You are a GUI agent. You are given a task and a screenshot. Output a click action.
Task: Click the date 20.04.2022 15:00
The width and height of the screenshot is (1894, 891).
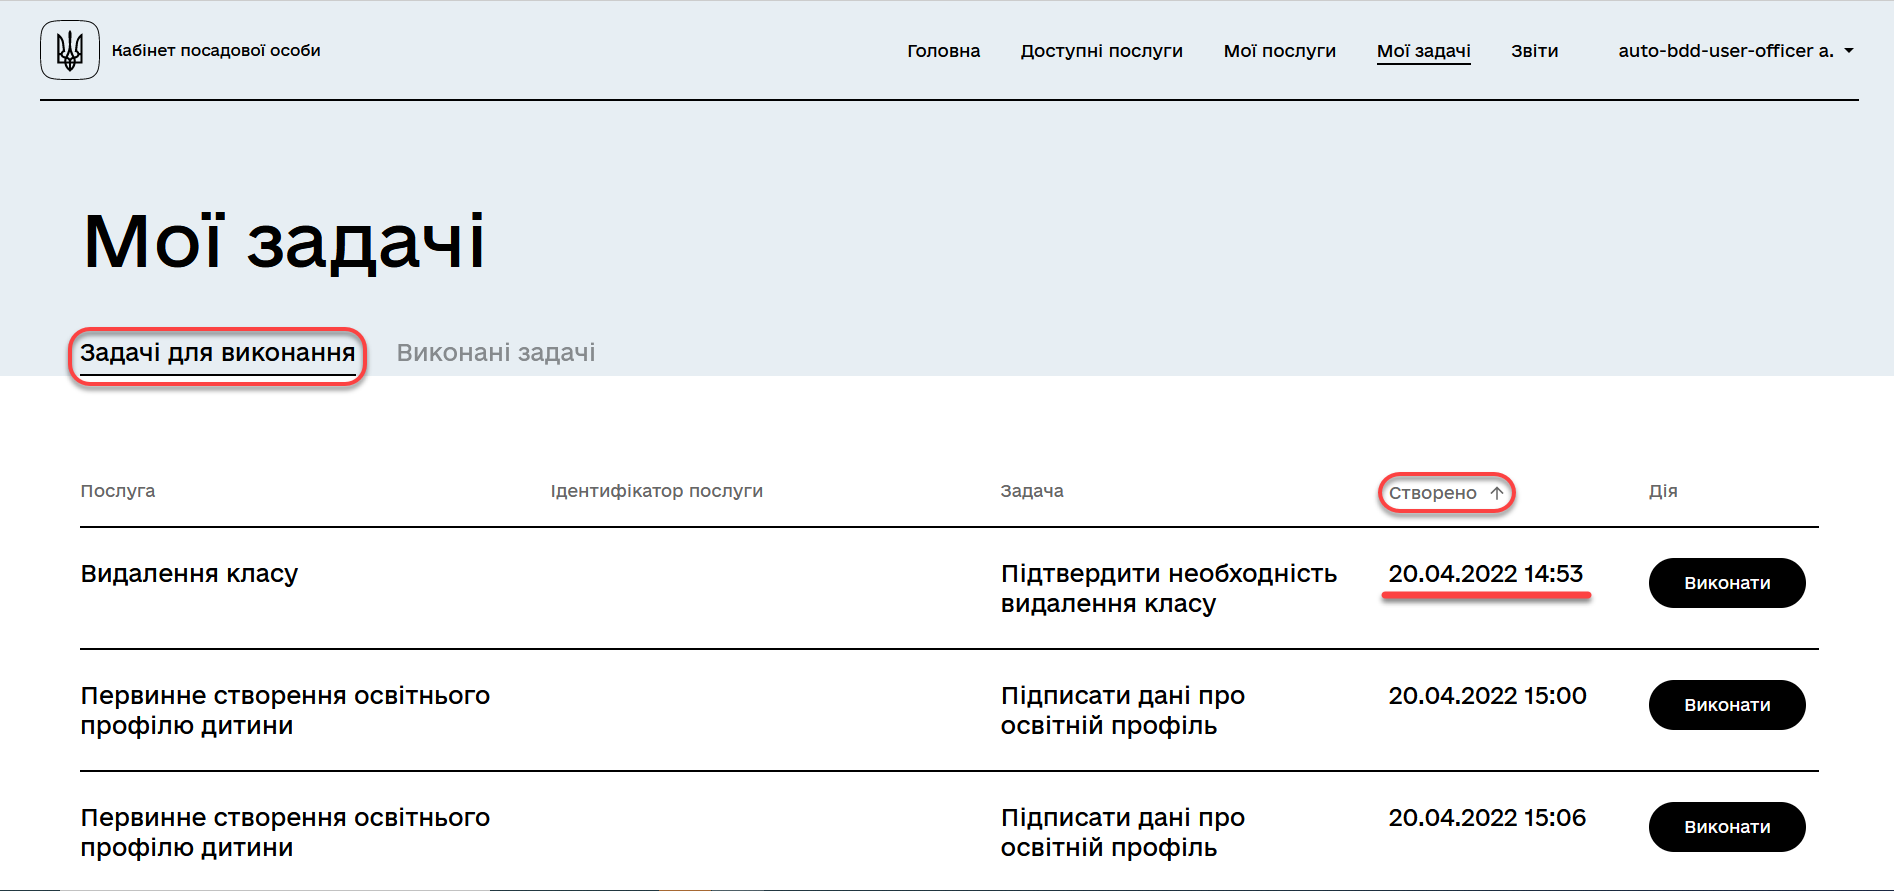(x=1487, y=696)
